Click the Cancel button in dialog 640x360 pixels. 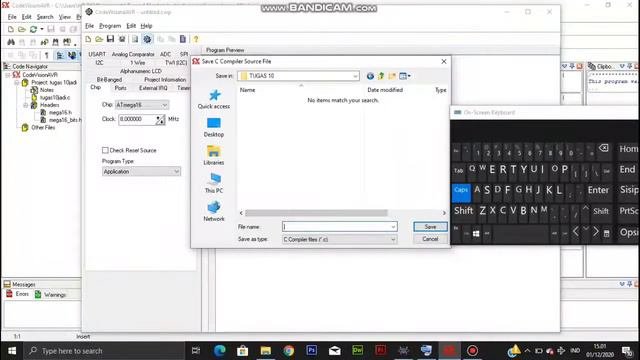click(x=430, y=239)
